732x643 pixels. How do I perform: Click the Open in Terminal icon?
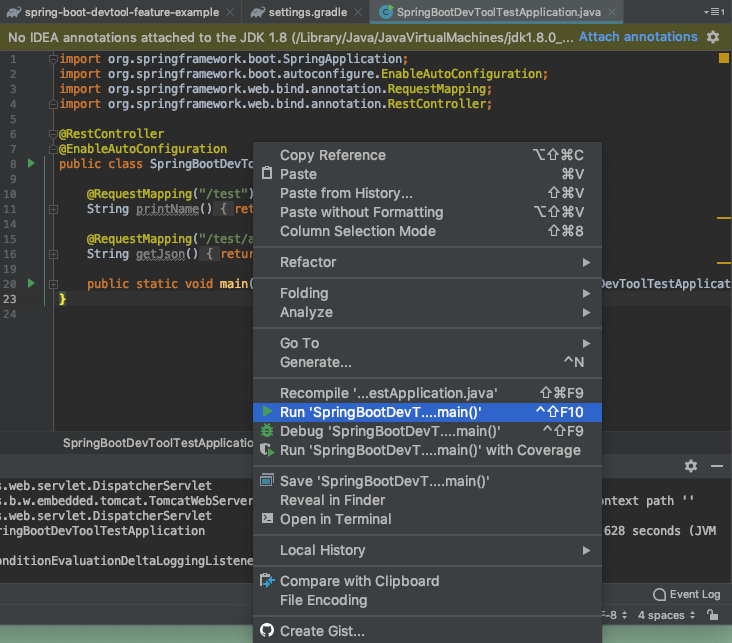click(267, 518)
